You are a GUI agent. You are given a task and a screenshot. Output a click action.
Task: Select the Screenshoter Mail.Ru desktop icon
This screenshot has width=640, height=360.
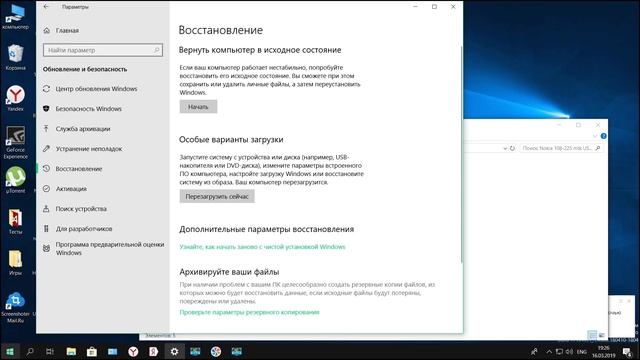(x=16, y=307)
